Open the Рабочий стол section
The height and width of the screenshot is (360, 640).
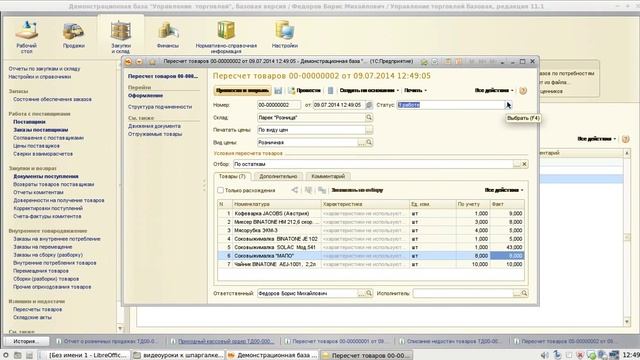pyautogui.click(x=27, y=37)
